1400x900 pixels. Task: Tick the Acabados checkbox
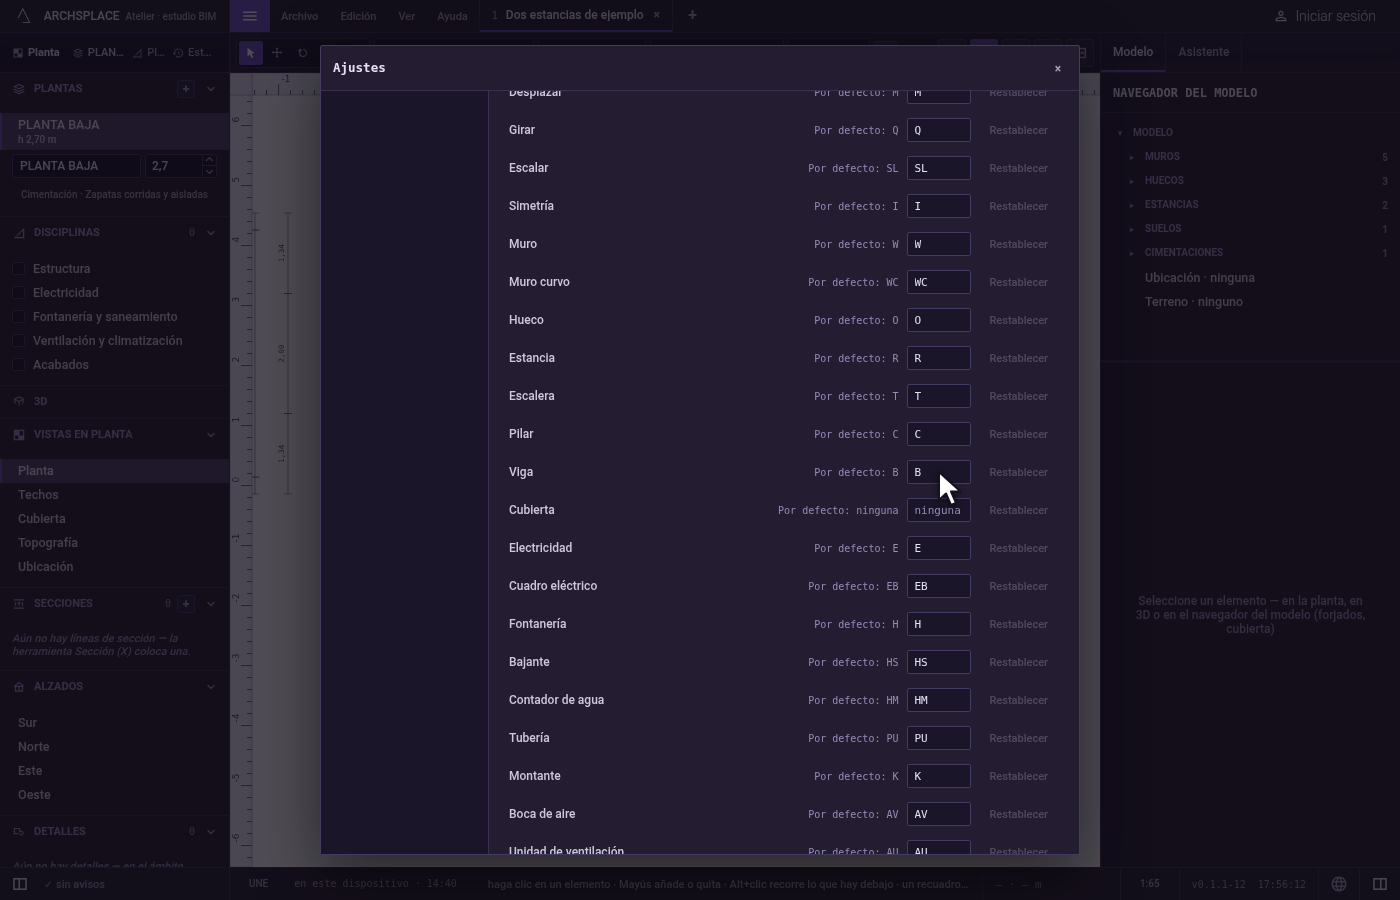point(19,365)
